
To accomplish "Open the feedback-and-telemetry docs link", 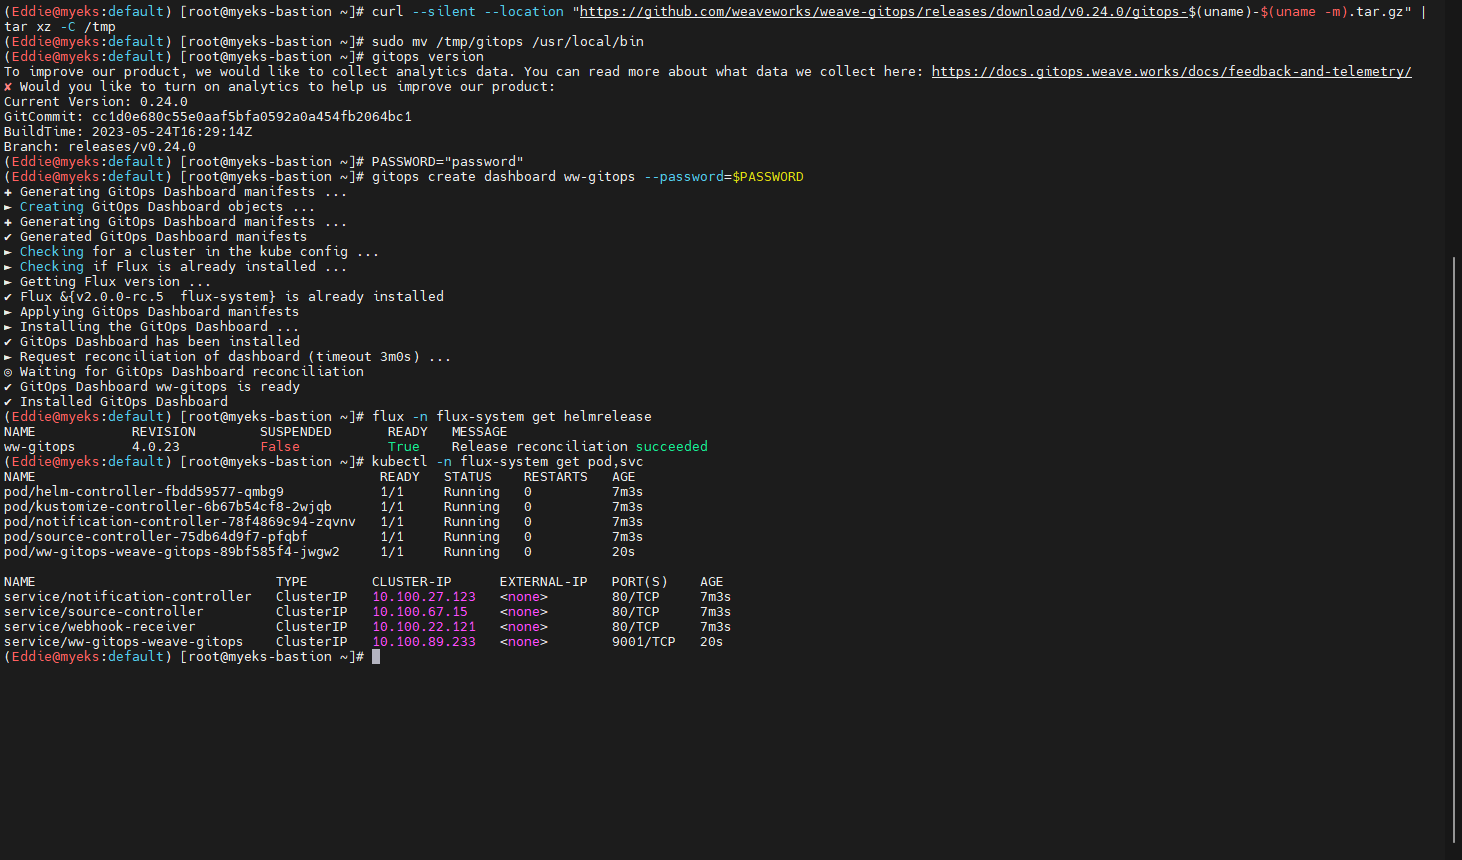I will tap(1171, 72).
